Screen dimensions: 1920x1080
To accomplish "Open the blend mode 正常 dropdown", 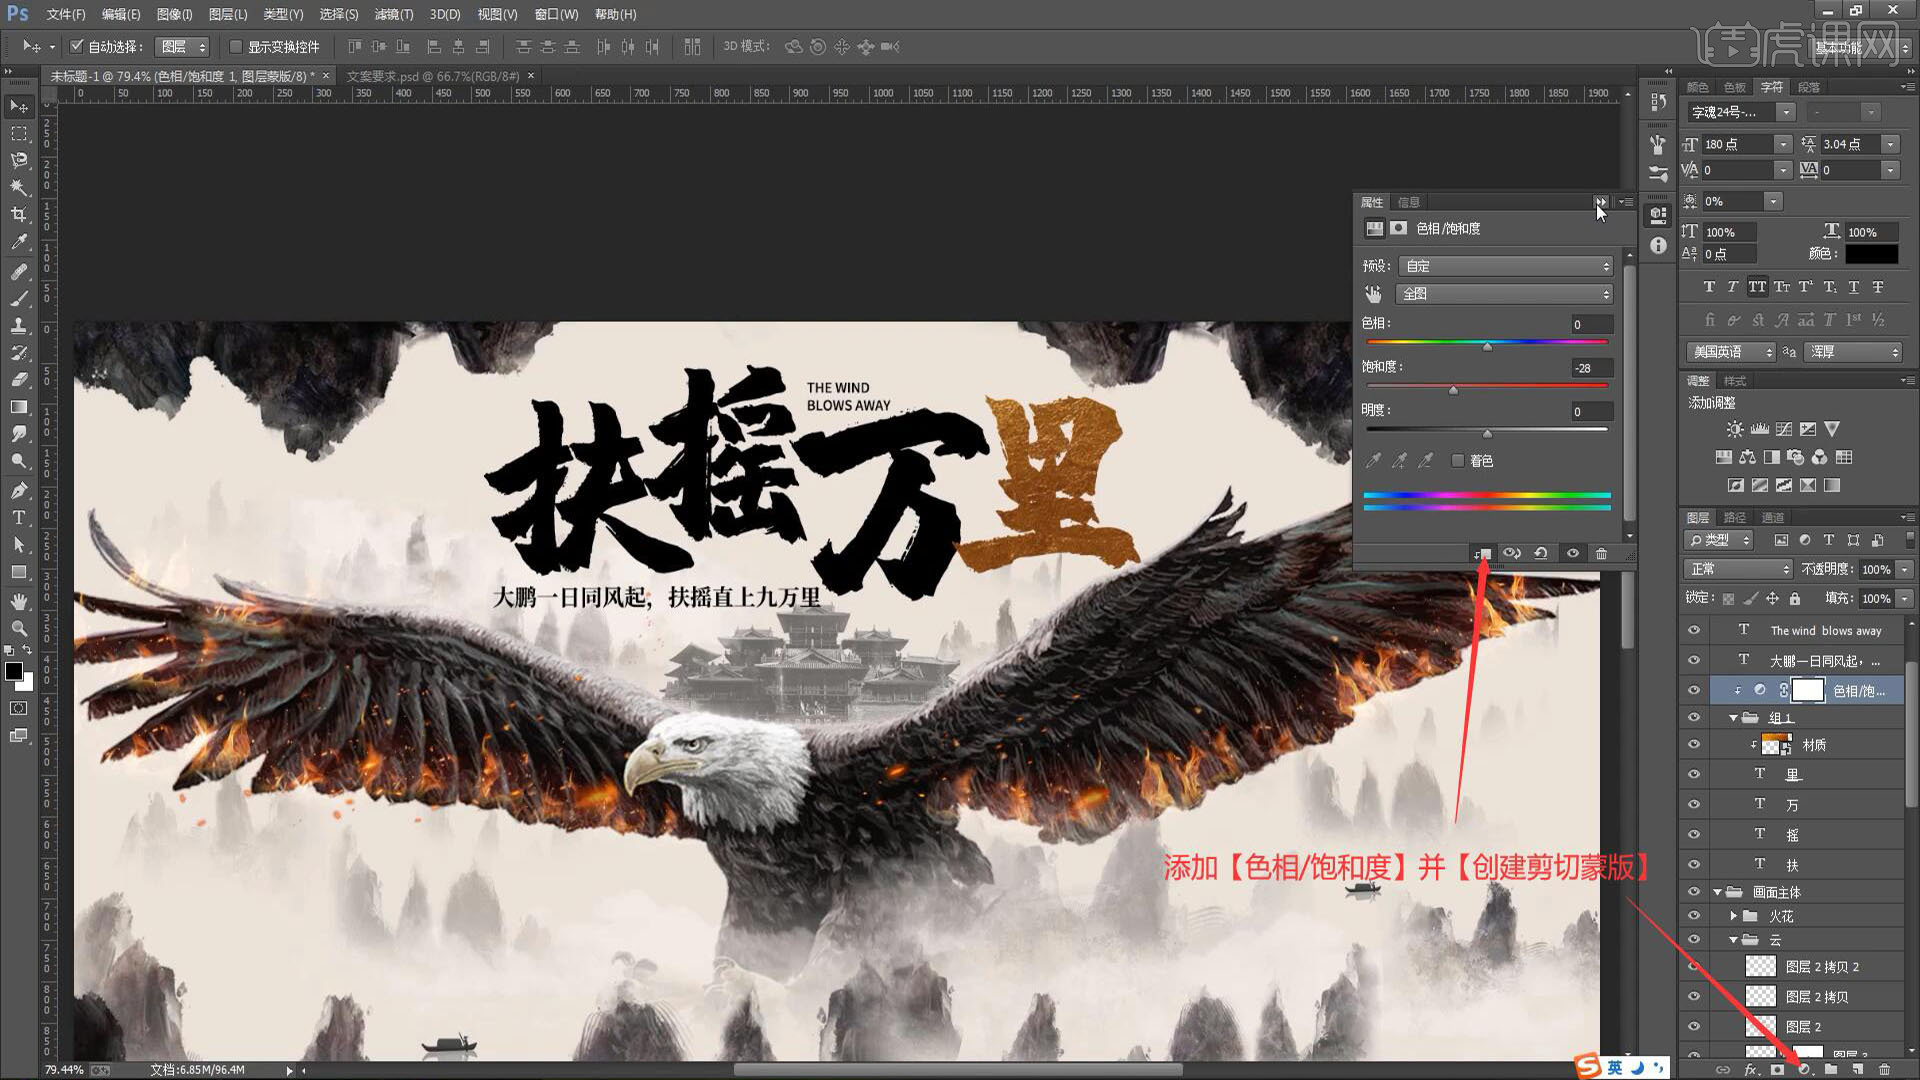I will 1738,569.
